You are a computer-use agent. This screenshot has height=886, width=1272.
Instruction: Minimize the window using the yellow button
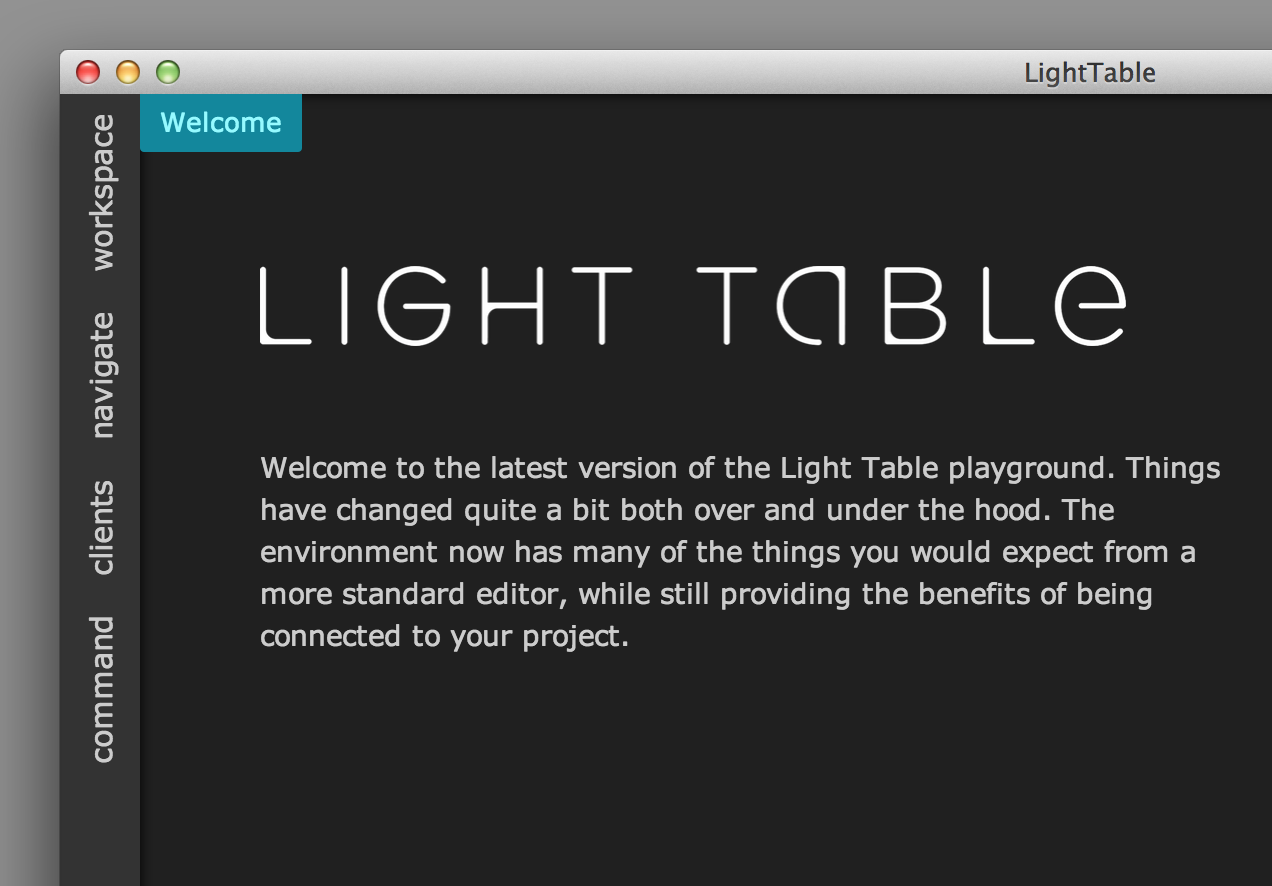point(128,72)
